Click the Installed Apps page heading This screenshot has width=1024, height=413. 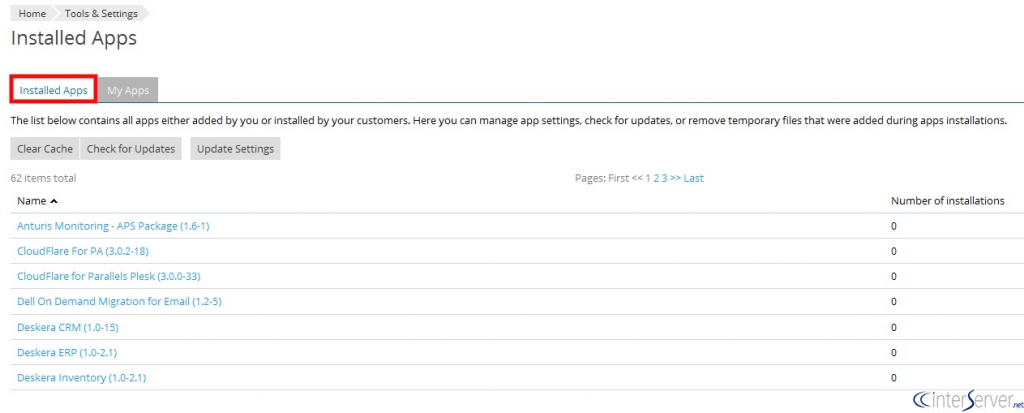pos(74,38)
